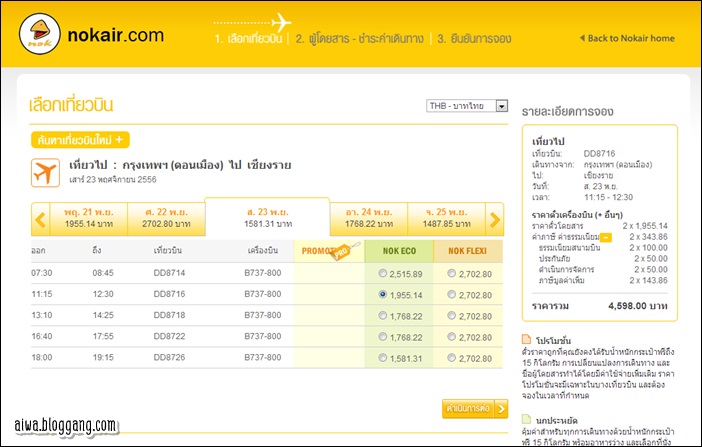Switch to the 21 พ.ย. date tab
This screenshot has height=447, width=702.
pos(89,219)
